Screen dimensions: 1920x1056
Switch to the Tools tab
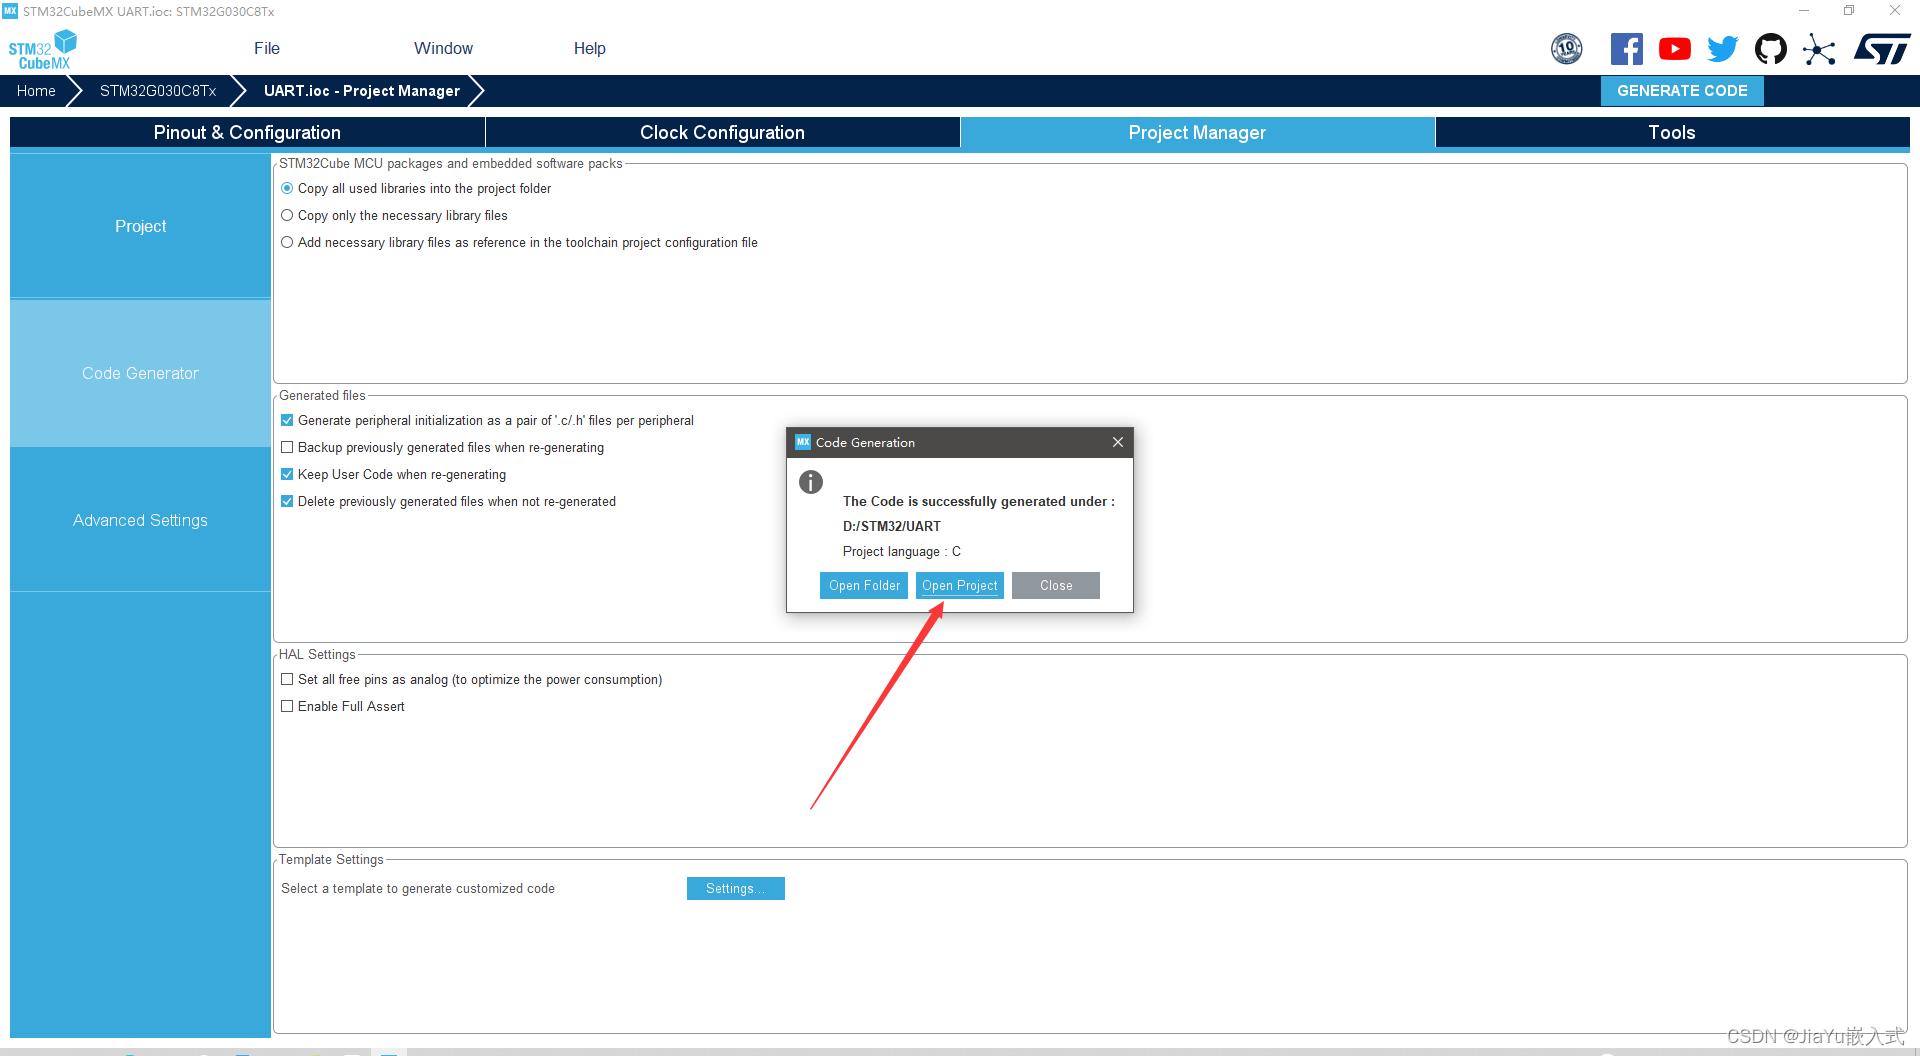1672,132
